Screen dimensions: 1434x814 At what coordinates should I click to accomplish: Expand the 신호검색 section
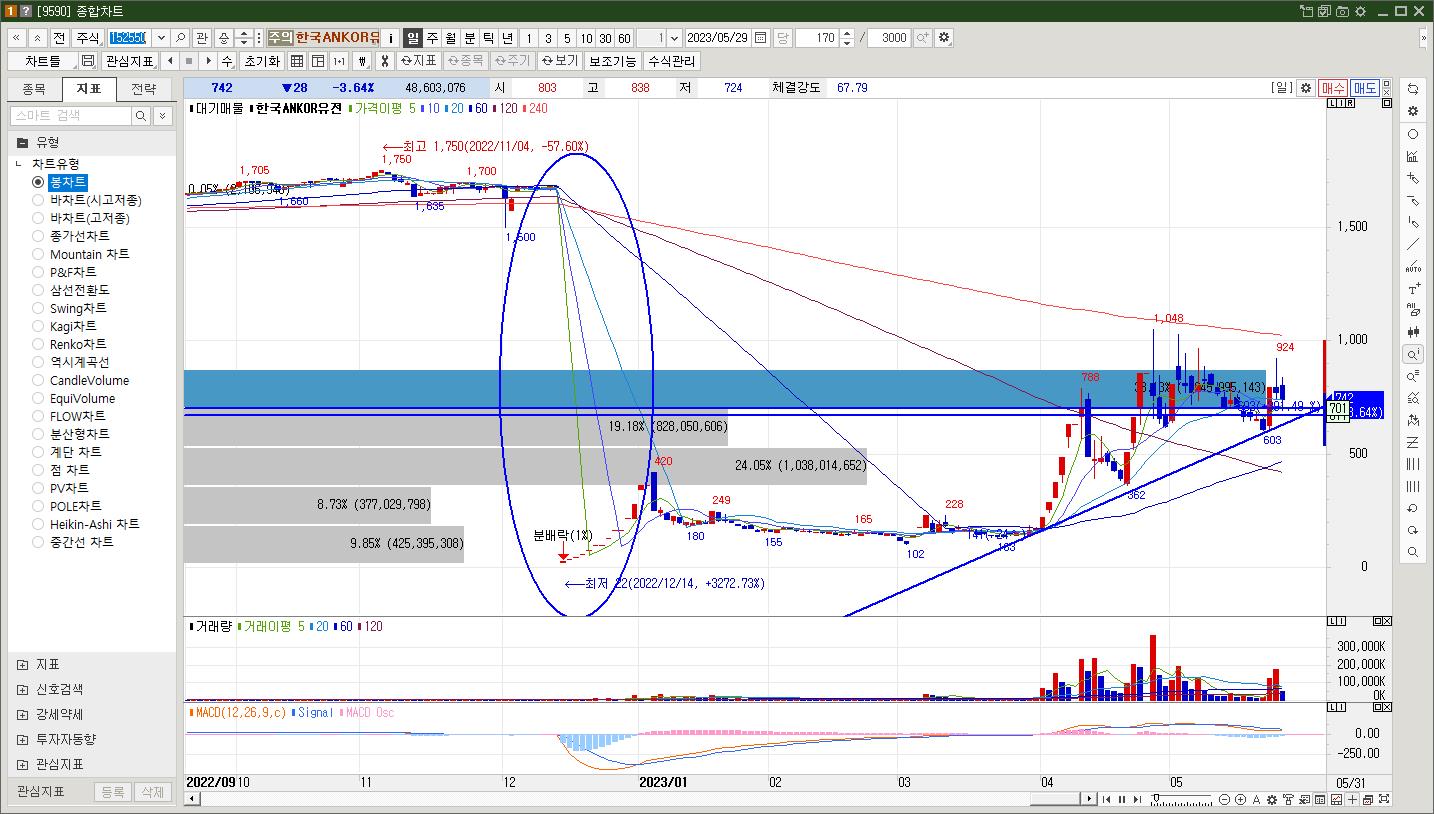22,689
